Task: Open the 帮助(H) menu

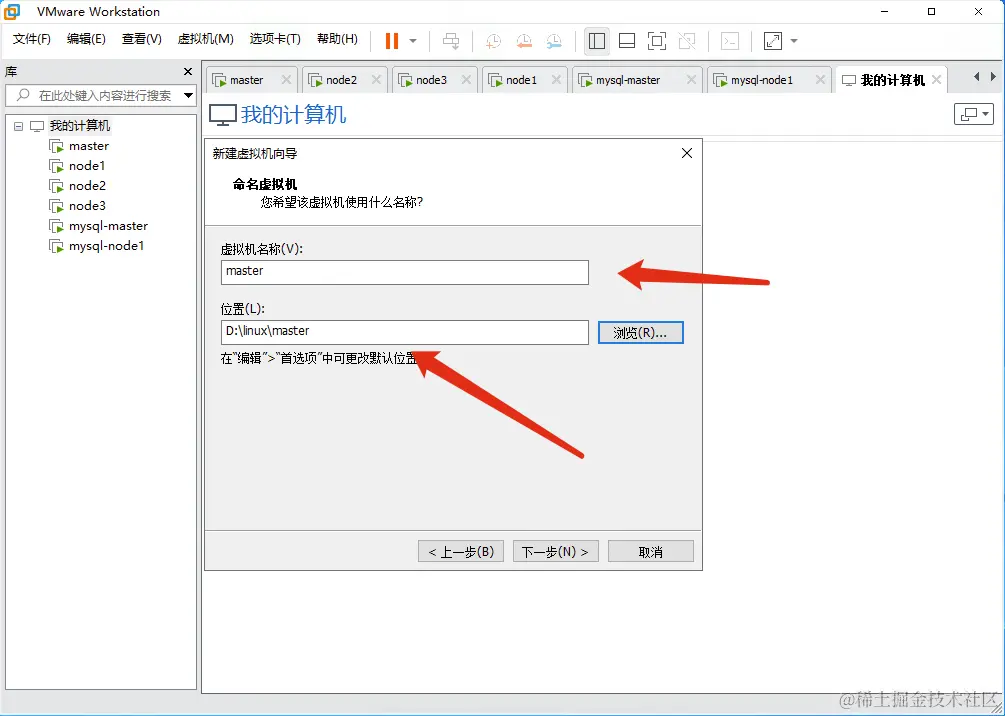Action: [x=337, y=39]
